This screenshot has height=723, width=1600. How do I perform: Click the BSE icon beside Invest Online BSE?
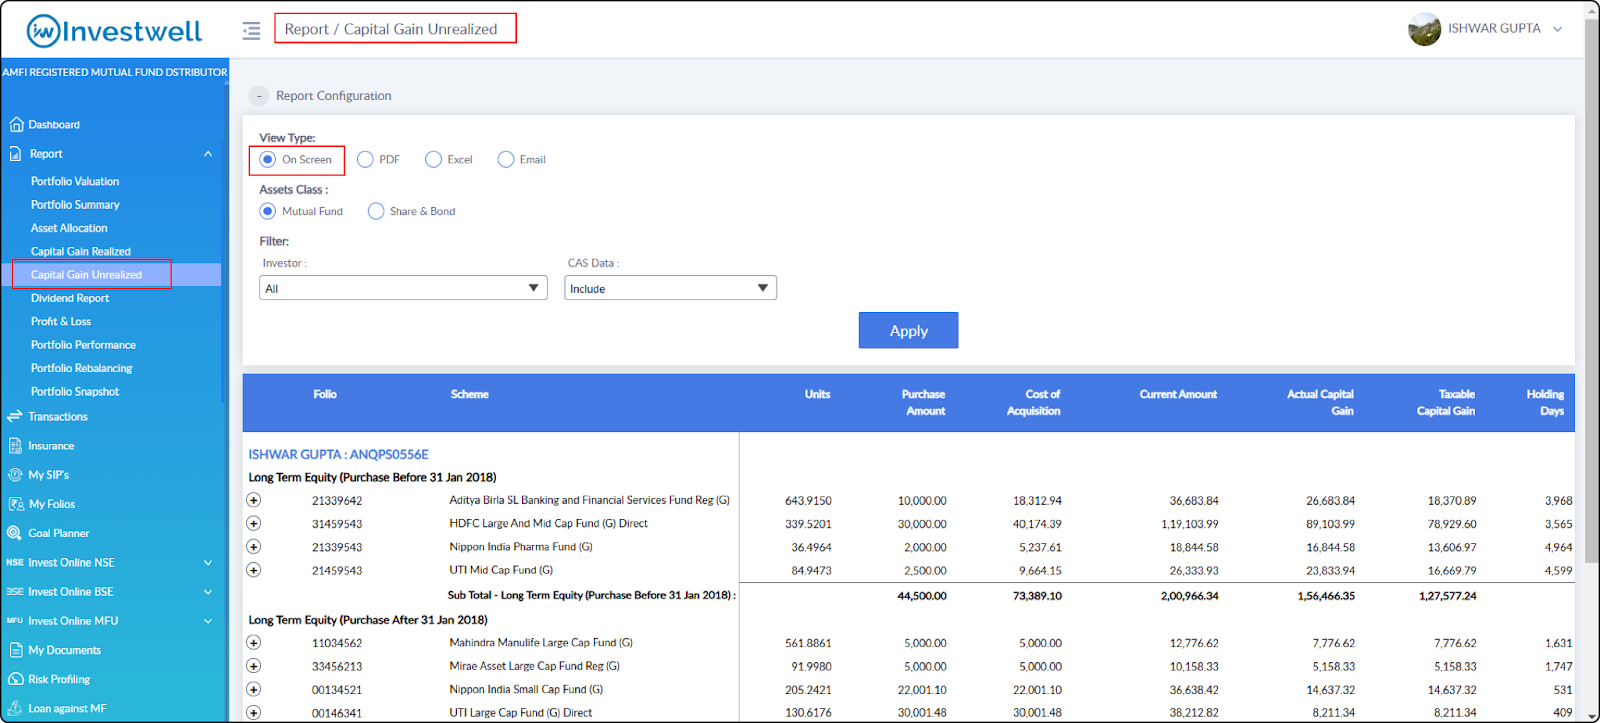(15, 592)
